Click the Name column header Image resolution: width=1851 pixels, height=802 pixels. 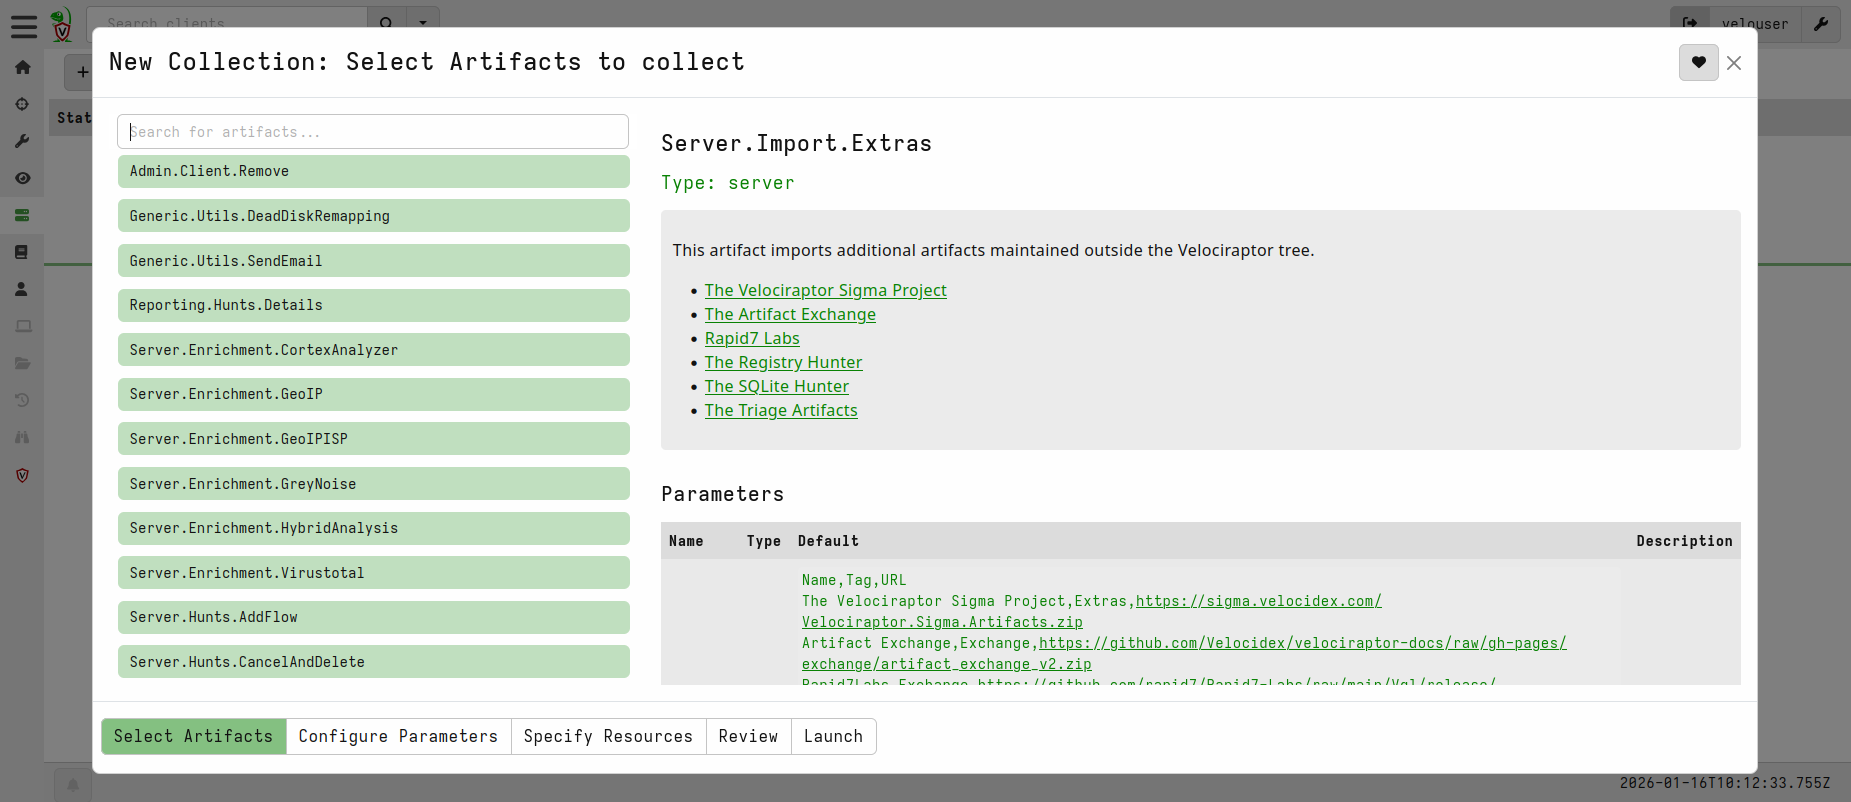coord(686,541)
